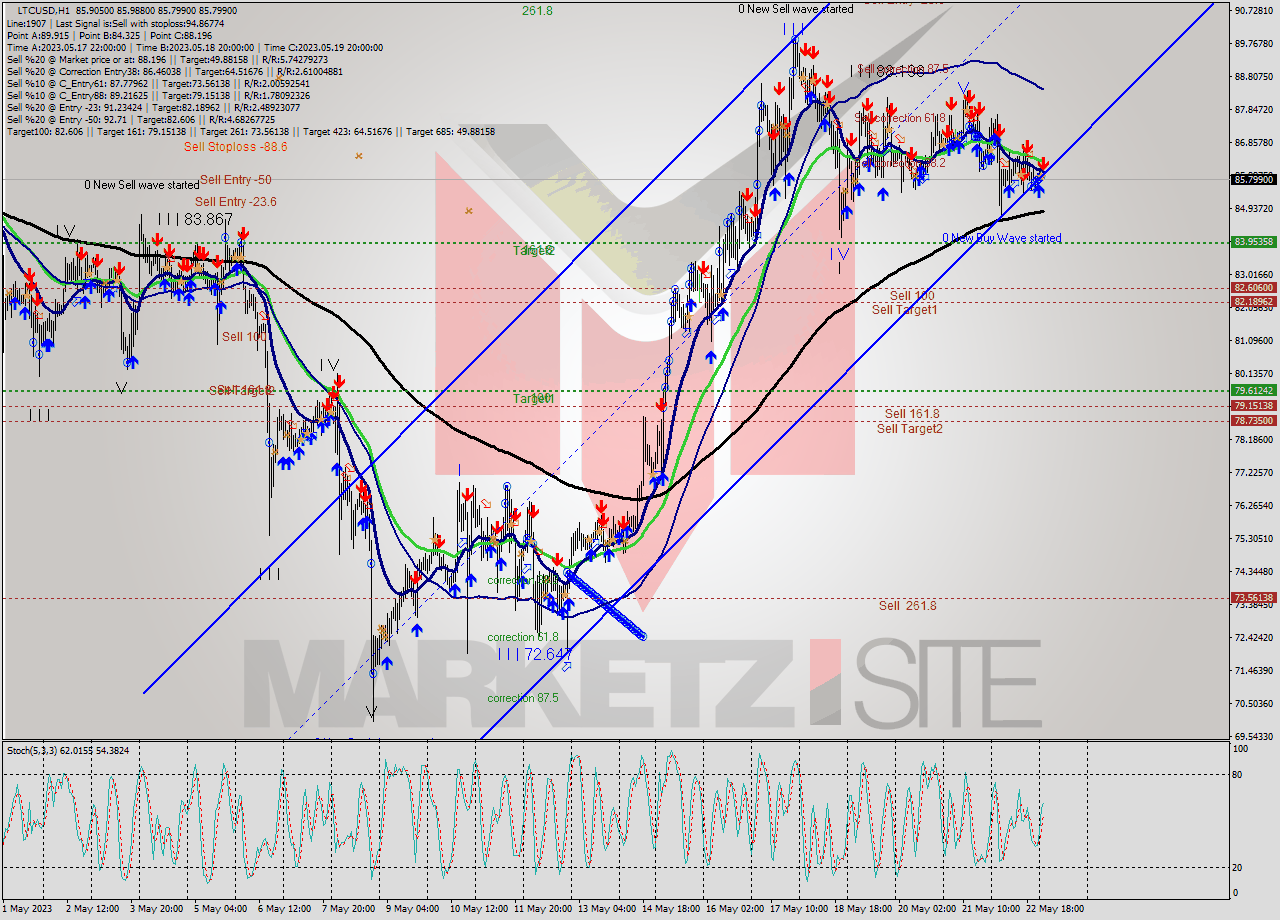Click the current price tag 85.79900
Image resolution: width=1280 pixels, height=920 pixels.
pyautogui.click(x=1254, y=179)
